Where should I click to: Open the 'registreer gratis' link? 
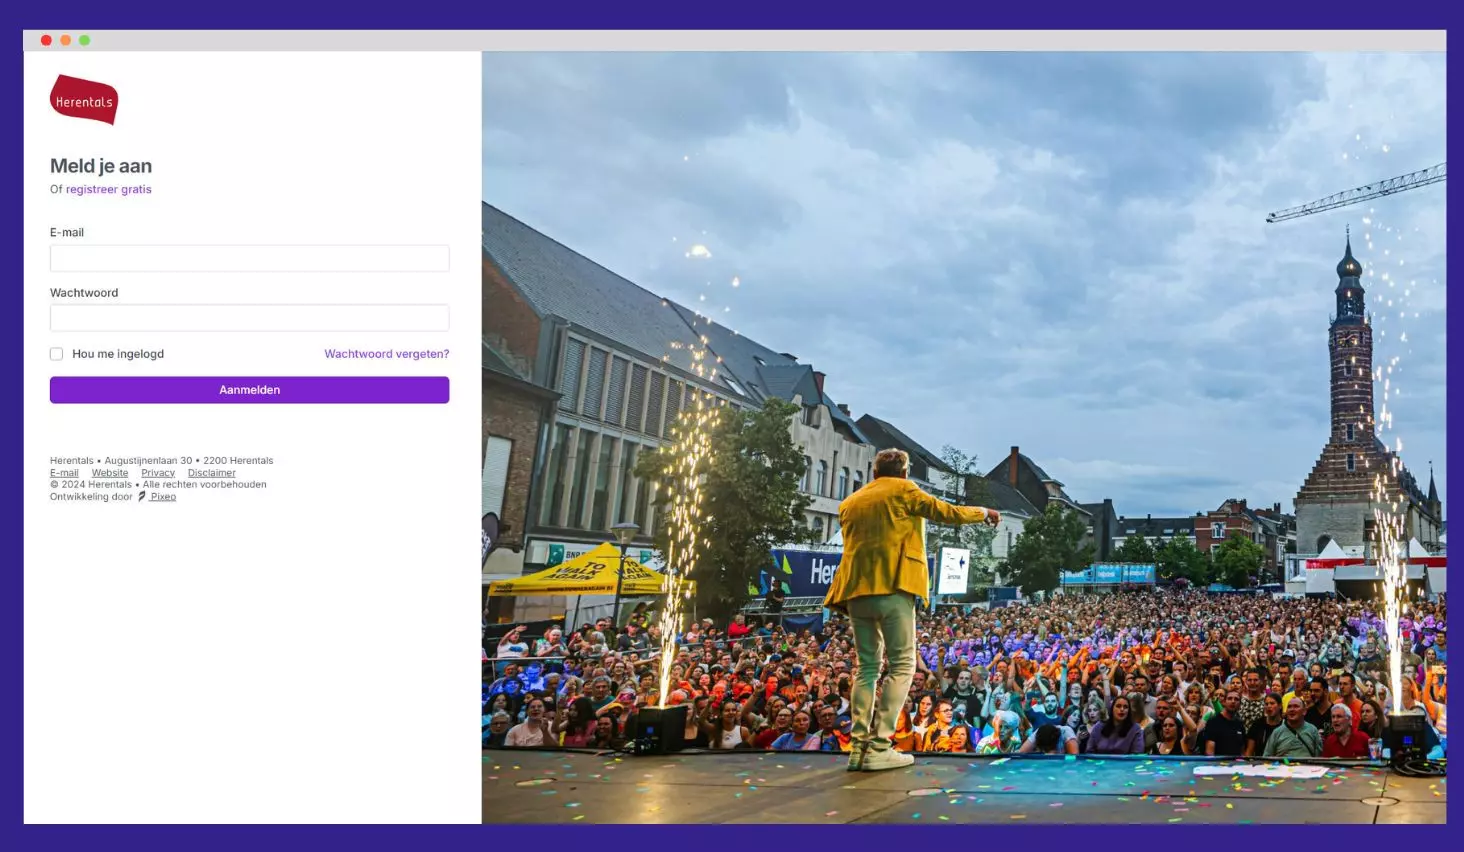click(108, 190)
